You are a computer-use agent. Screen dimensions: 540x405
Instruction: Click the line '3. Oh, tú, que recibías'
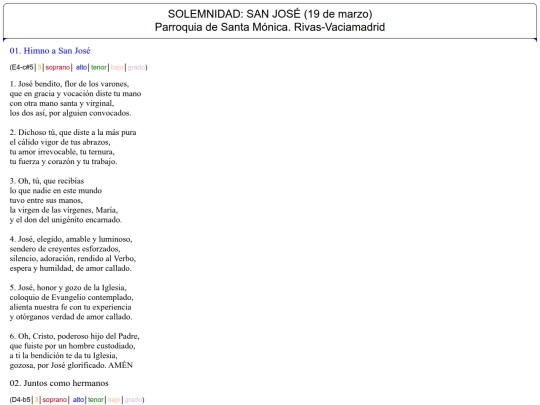point(47,181)
